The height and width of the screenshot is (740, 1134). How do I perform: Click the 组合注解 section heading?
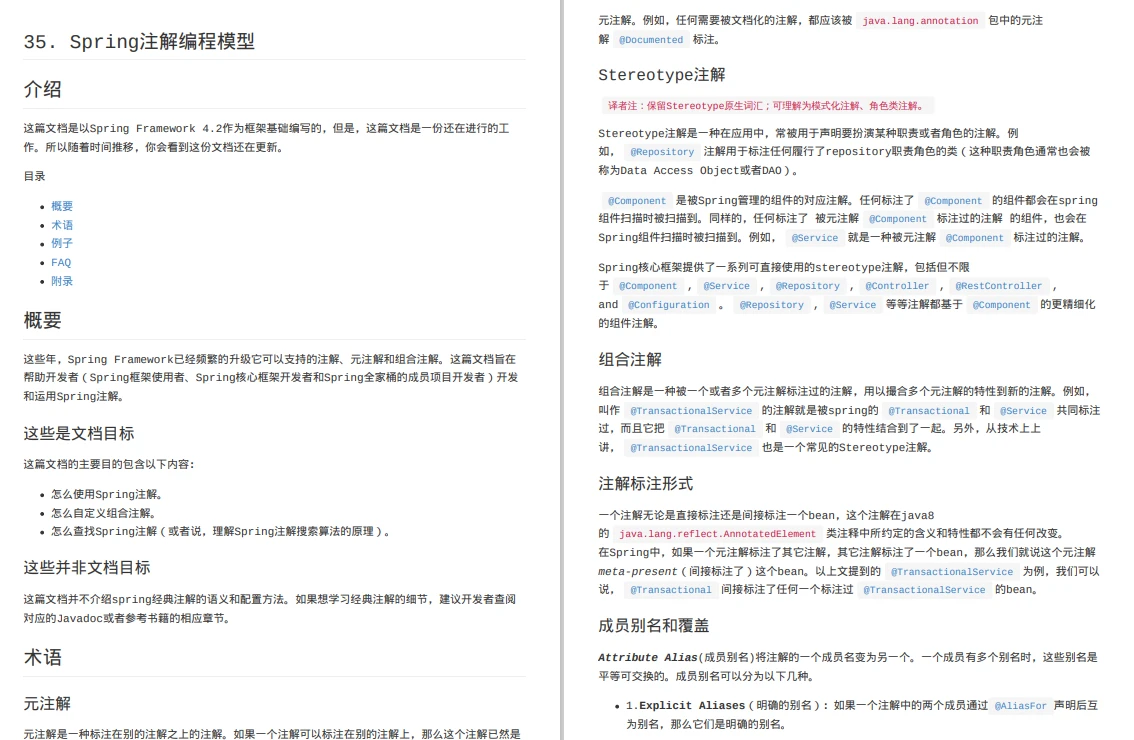pyautogui.click(x=630, y=360)
